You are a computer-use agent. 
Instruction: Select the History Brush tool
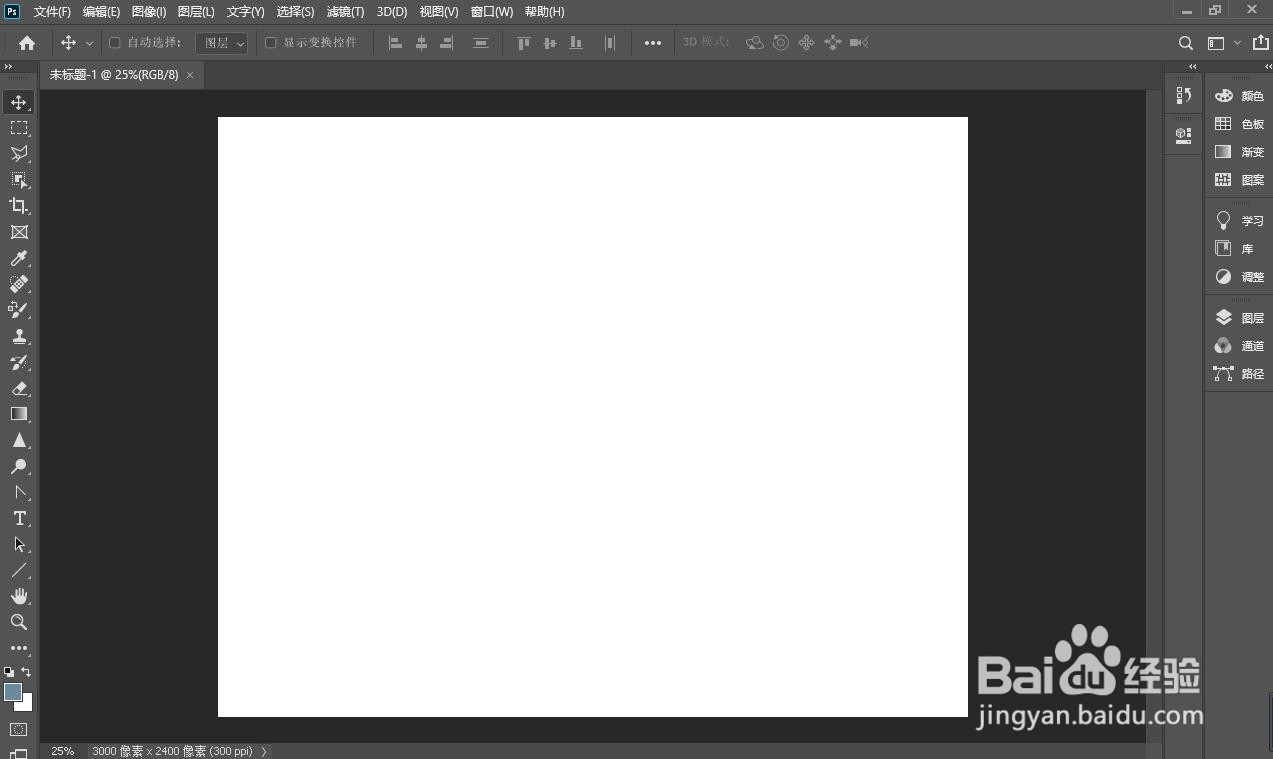coord(19,362)
